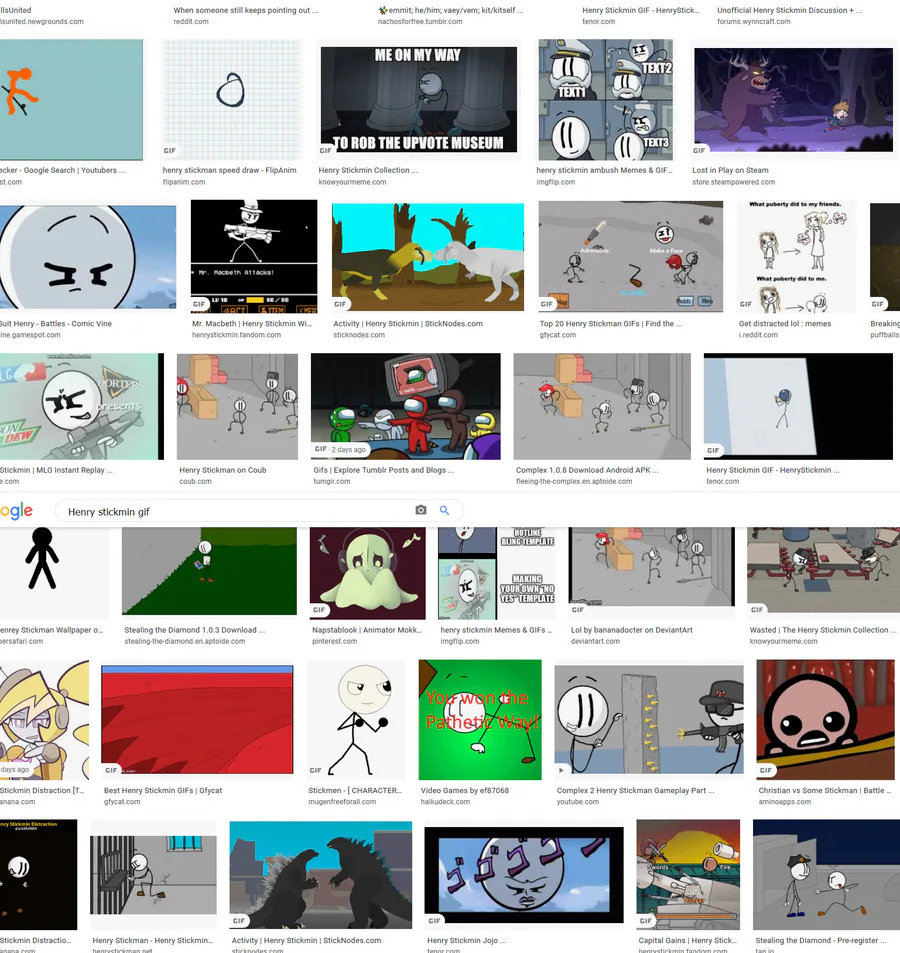Open the 'What puberty did' meme thumbnail

[x=795, y=256]
